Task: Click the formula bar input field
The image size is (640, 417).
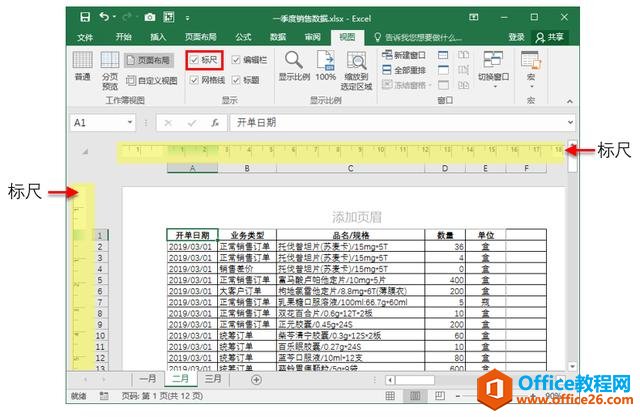Action: click(x=400, y=122)
